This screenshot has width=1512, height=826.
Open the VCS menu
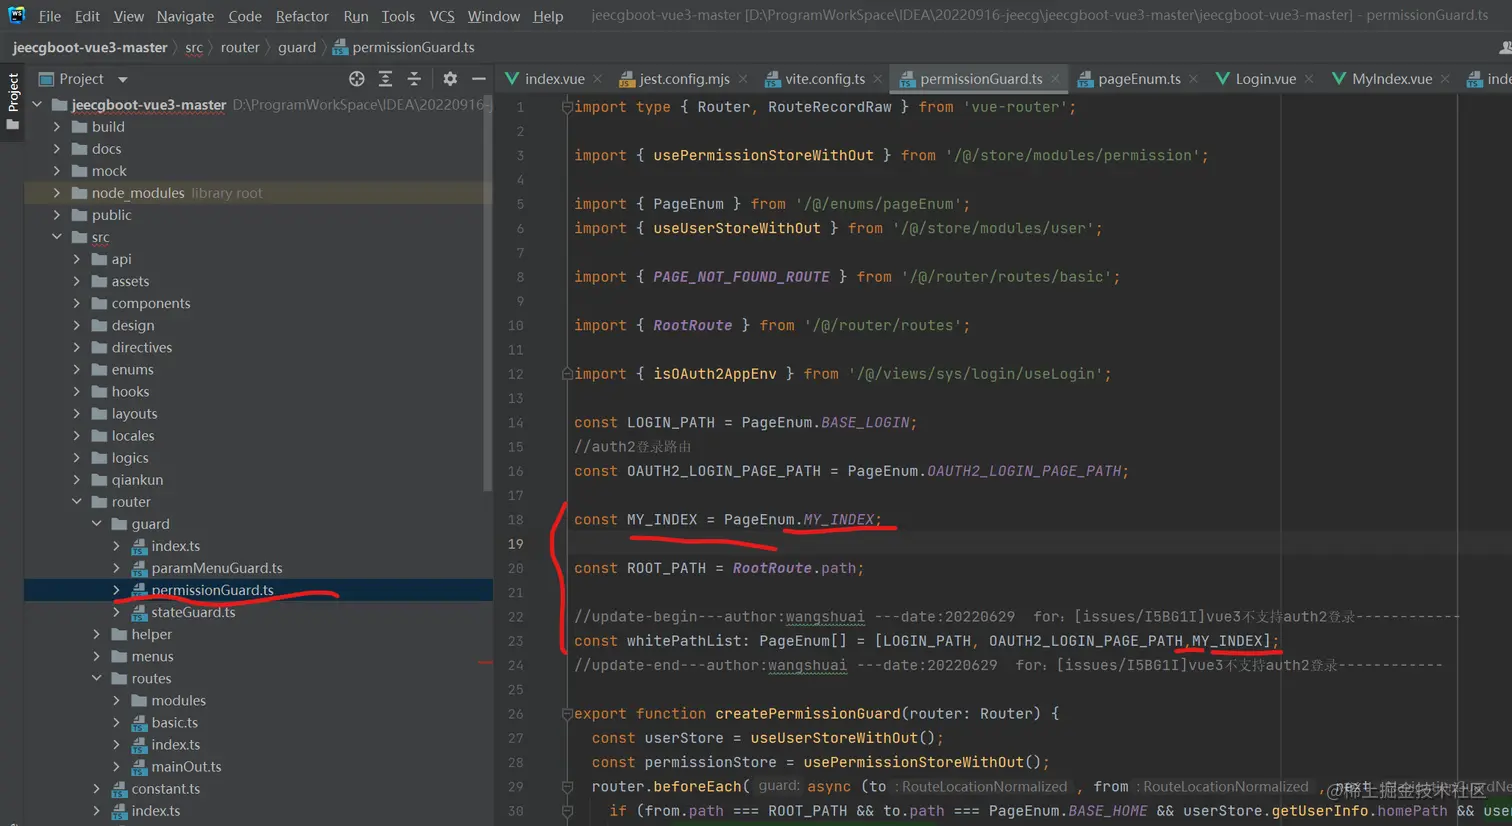(x=441, y=16)
